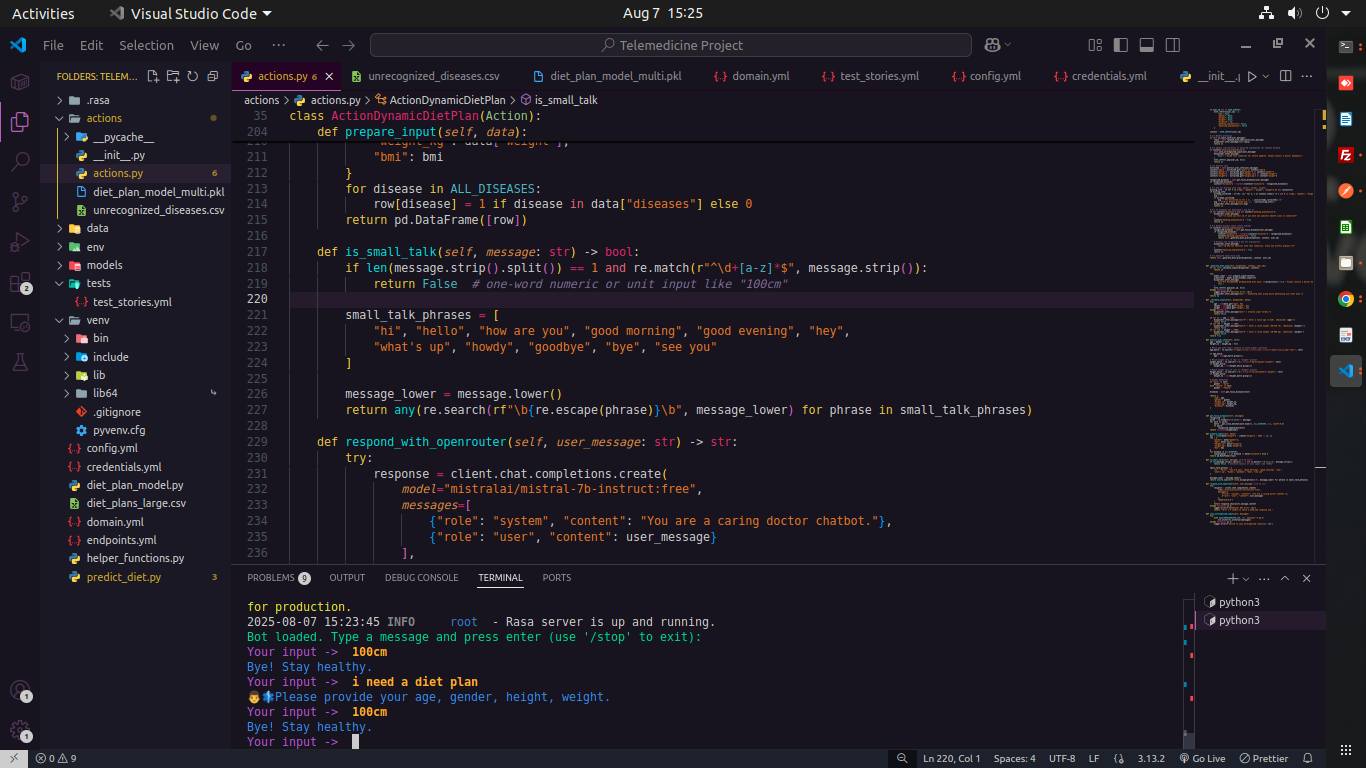Open the run Python file dropdown arrow
This screenshot has height=768, width=1366.
[x=1265, y=76]
